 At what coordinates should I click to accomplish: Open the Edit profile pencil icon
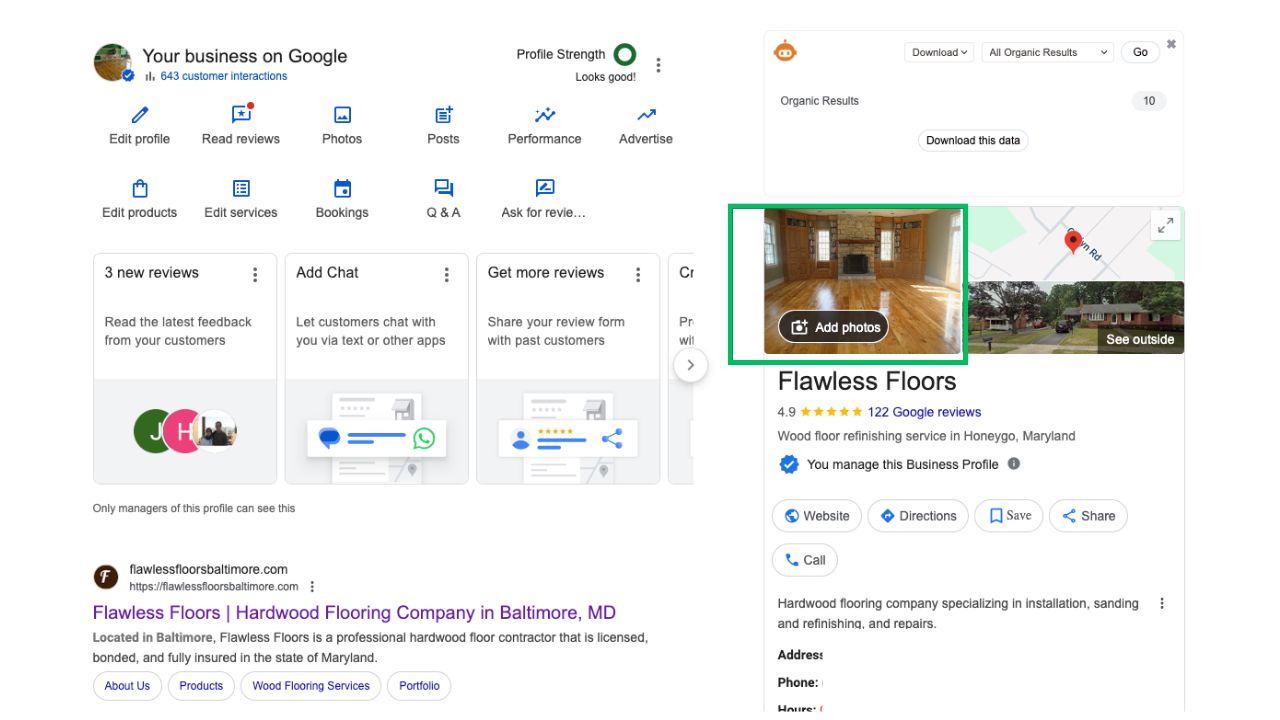138,114
